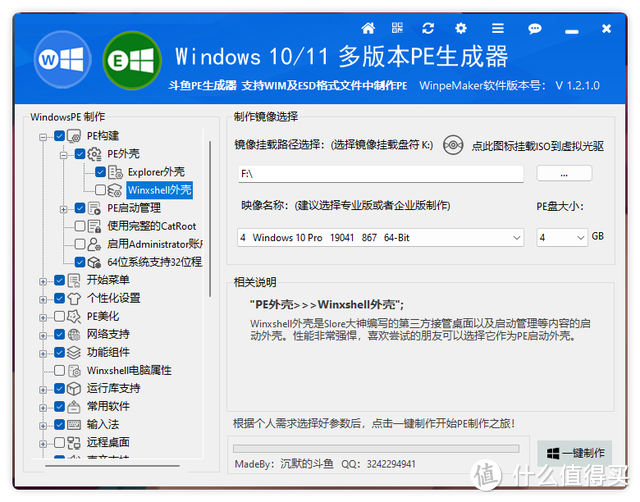Click the disc icon to mount ISO
The height and width of the screenshot is (502, 640).
453,145
